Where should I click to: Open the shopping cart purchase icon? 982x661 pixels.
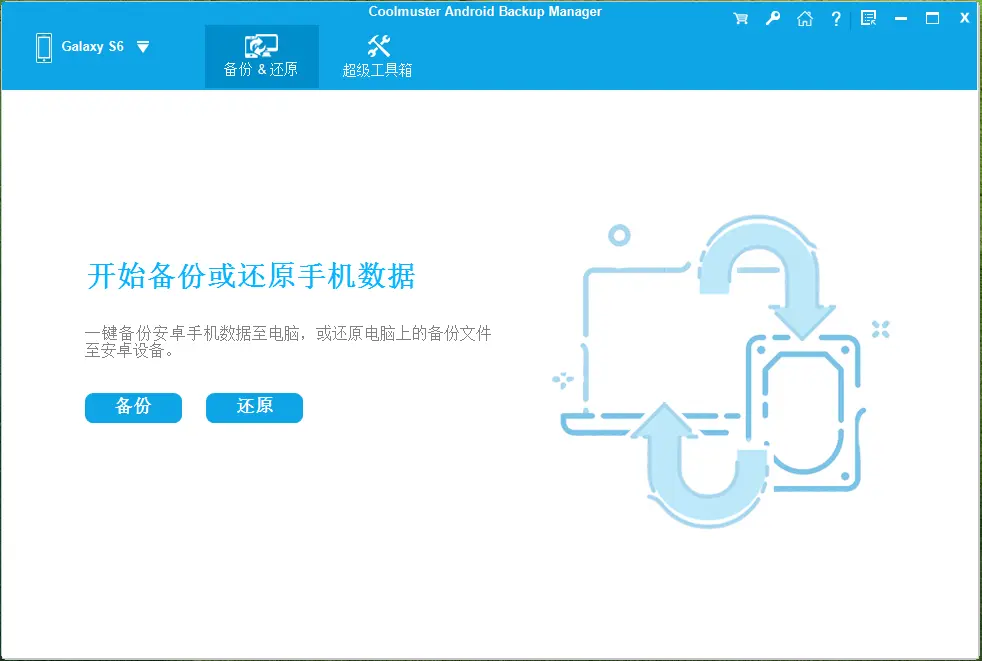click(740, 19)
